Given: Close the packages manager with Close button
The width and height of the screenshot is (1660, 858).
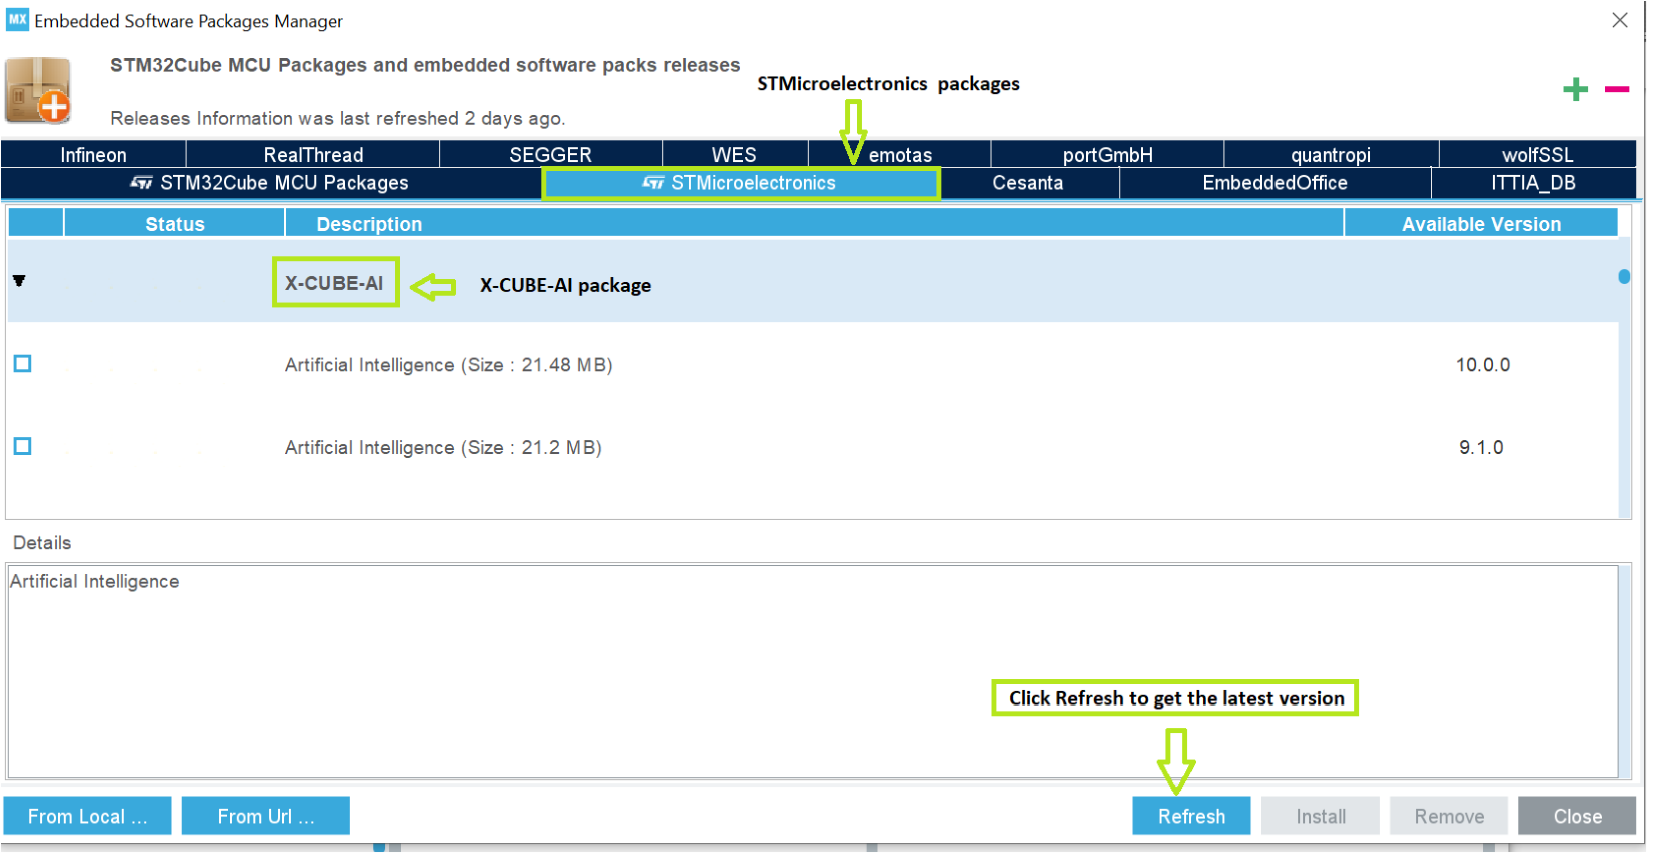Looking at the screenshot, I should [x=1577, y=816].
